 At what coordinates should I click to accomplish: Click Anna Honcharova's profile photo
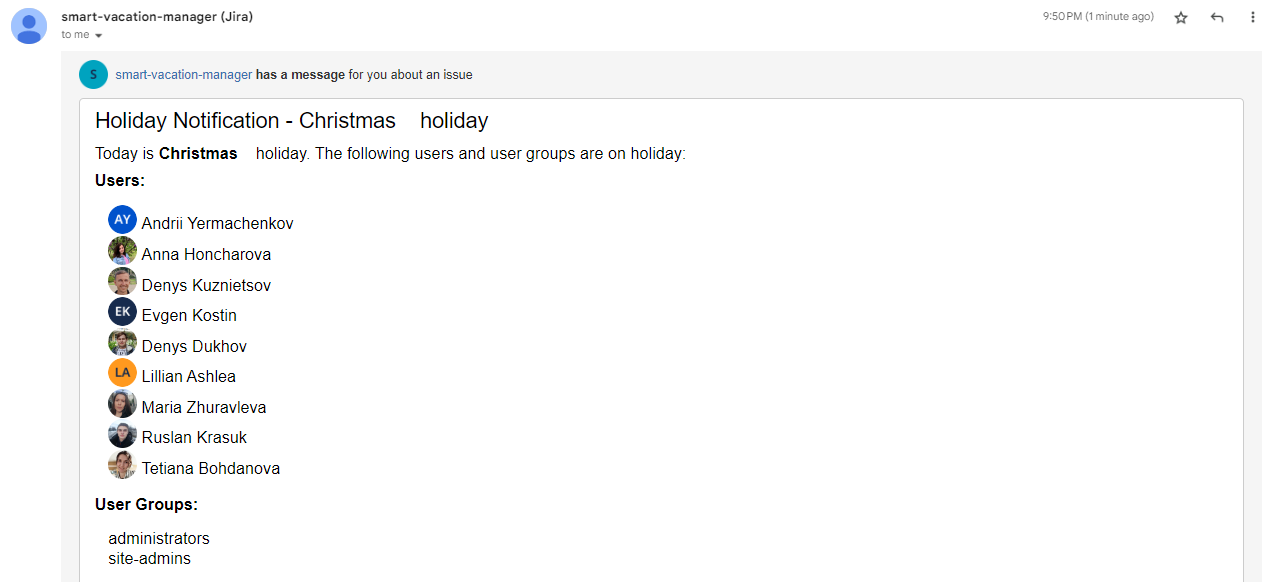[x=122, y=251]
